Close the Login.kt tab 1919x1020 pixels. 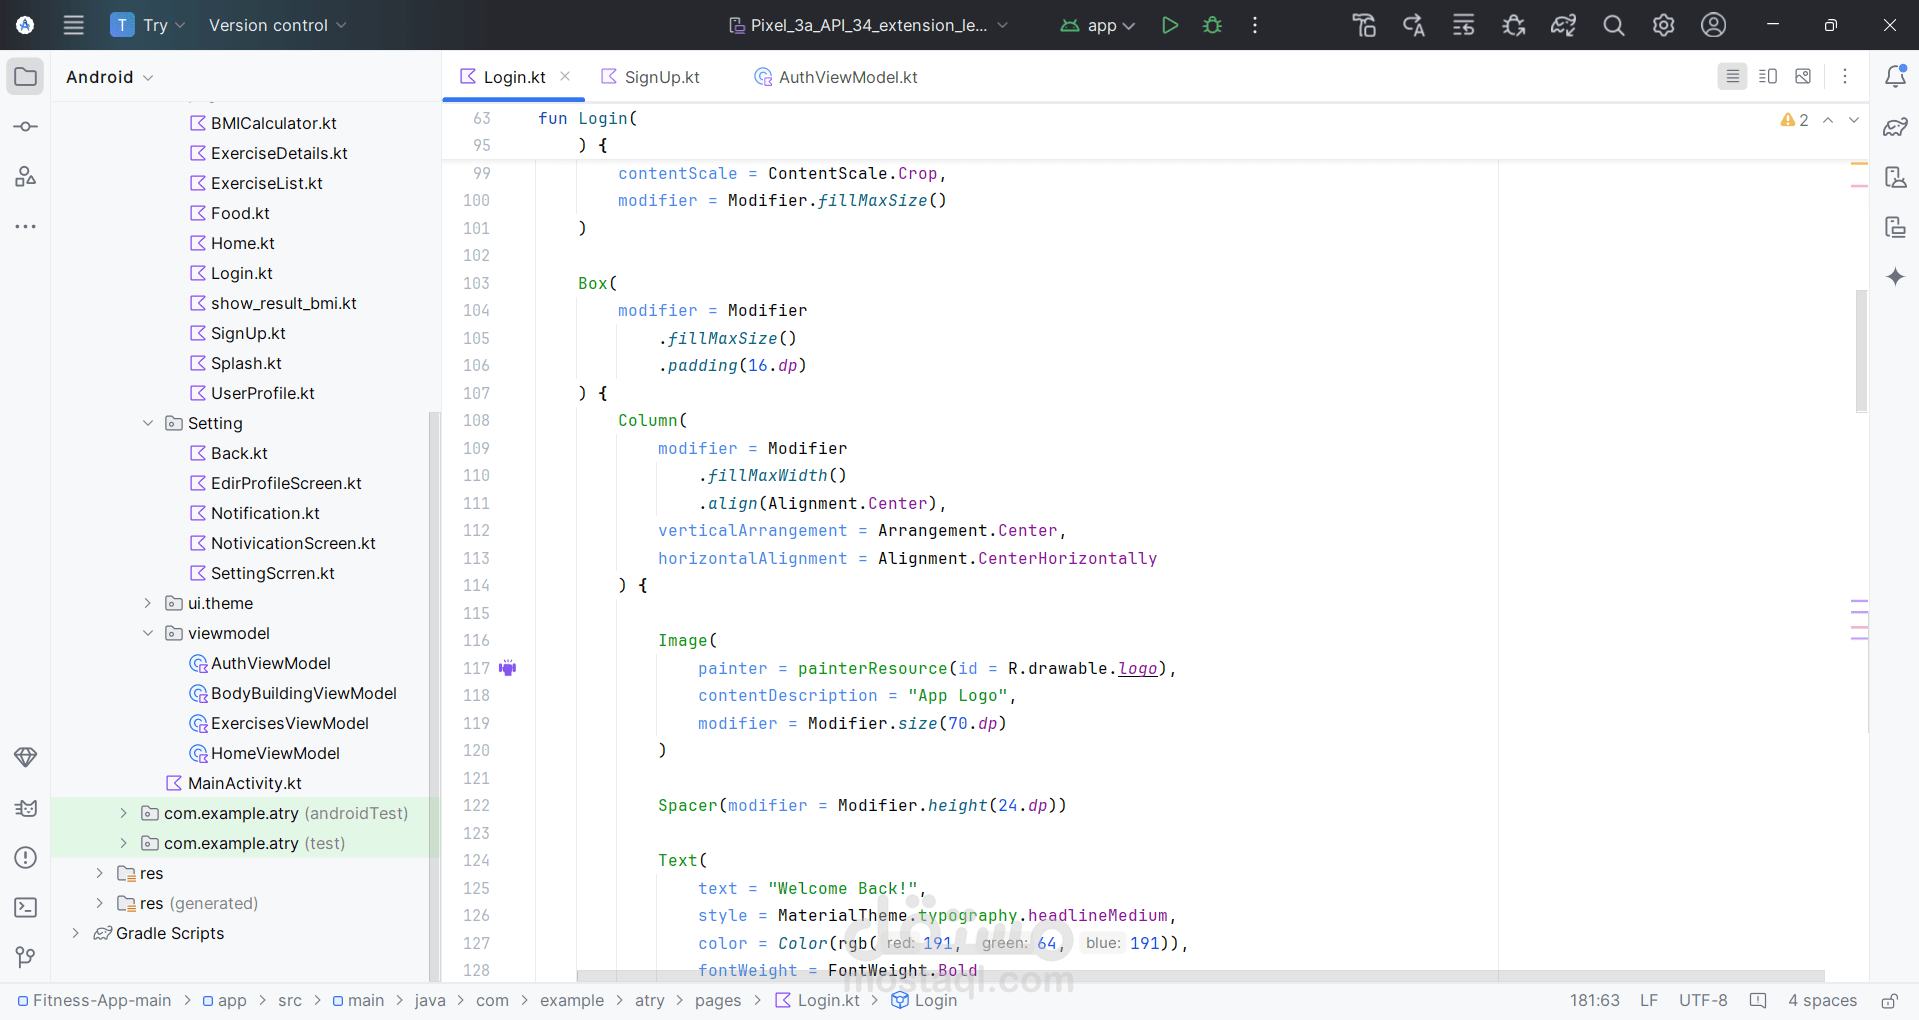coord(565,76)
